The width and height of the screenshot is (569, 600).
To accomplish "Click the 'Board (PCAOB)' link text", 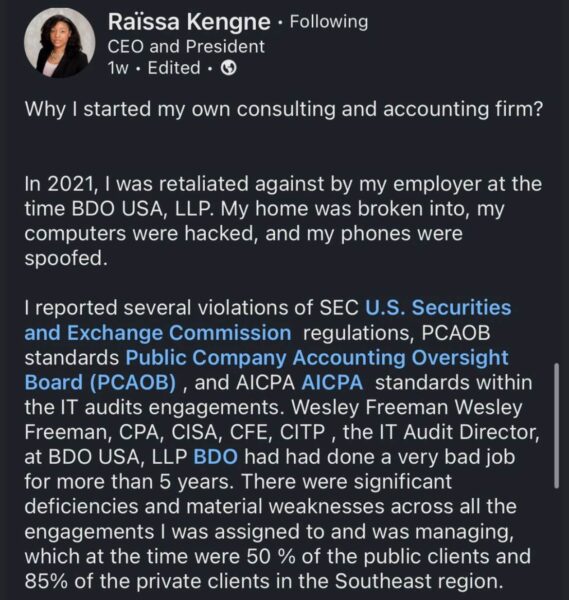I will [100, 383].
